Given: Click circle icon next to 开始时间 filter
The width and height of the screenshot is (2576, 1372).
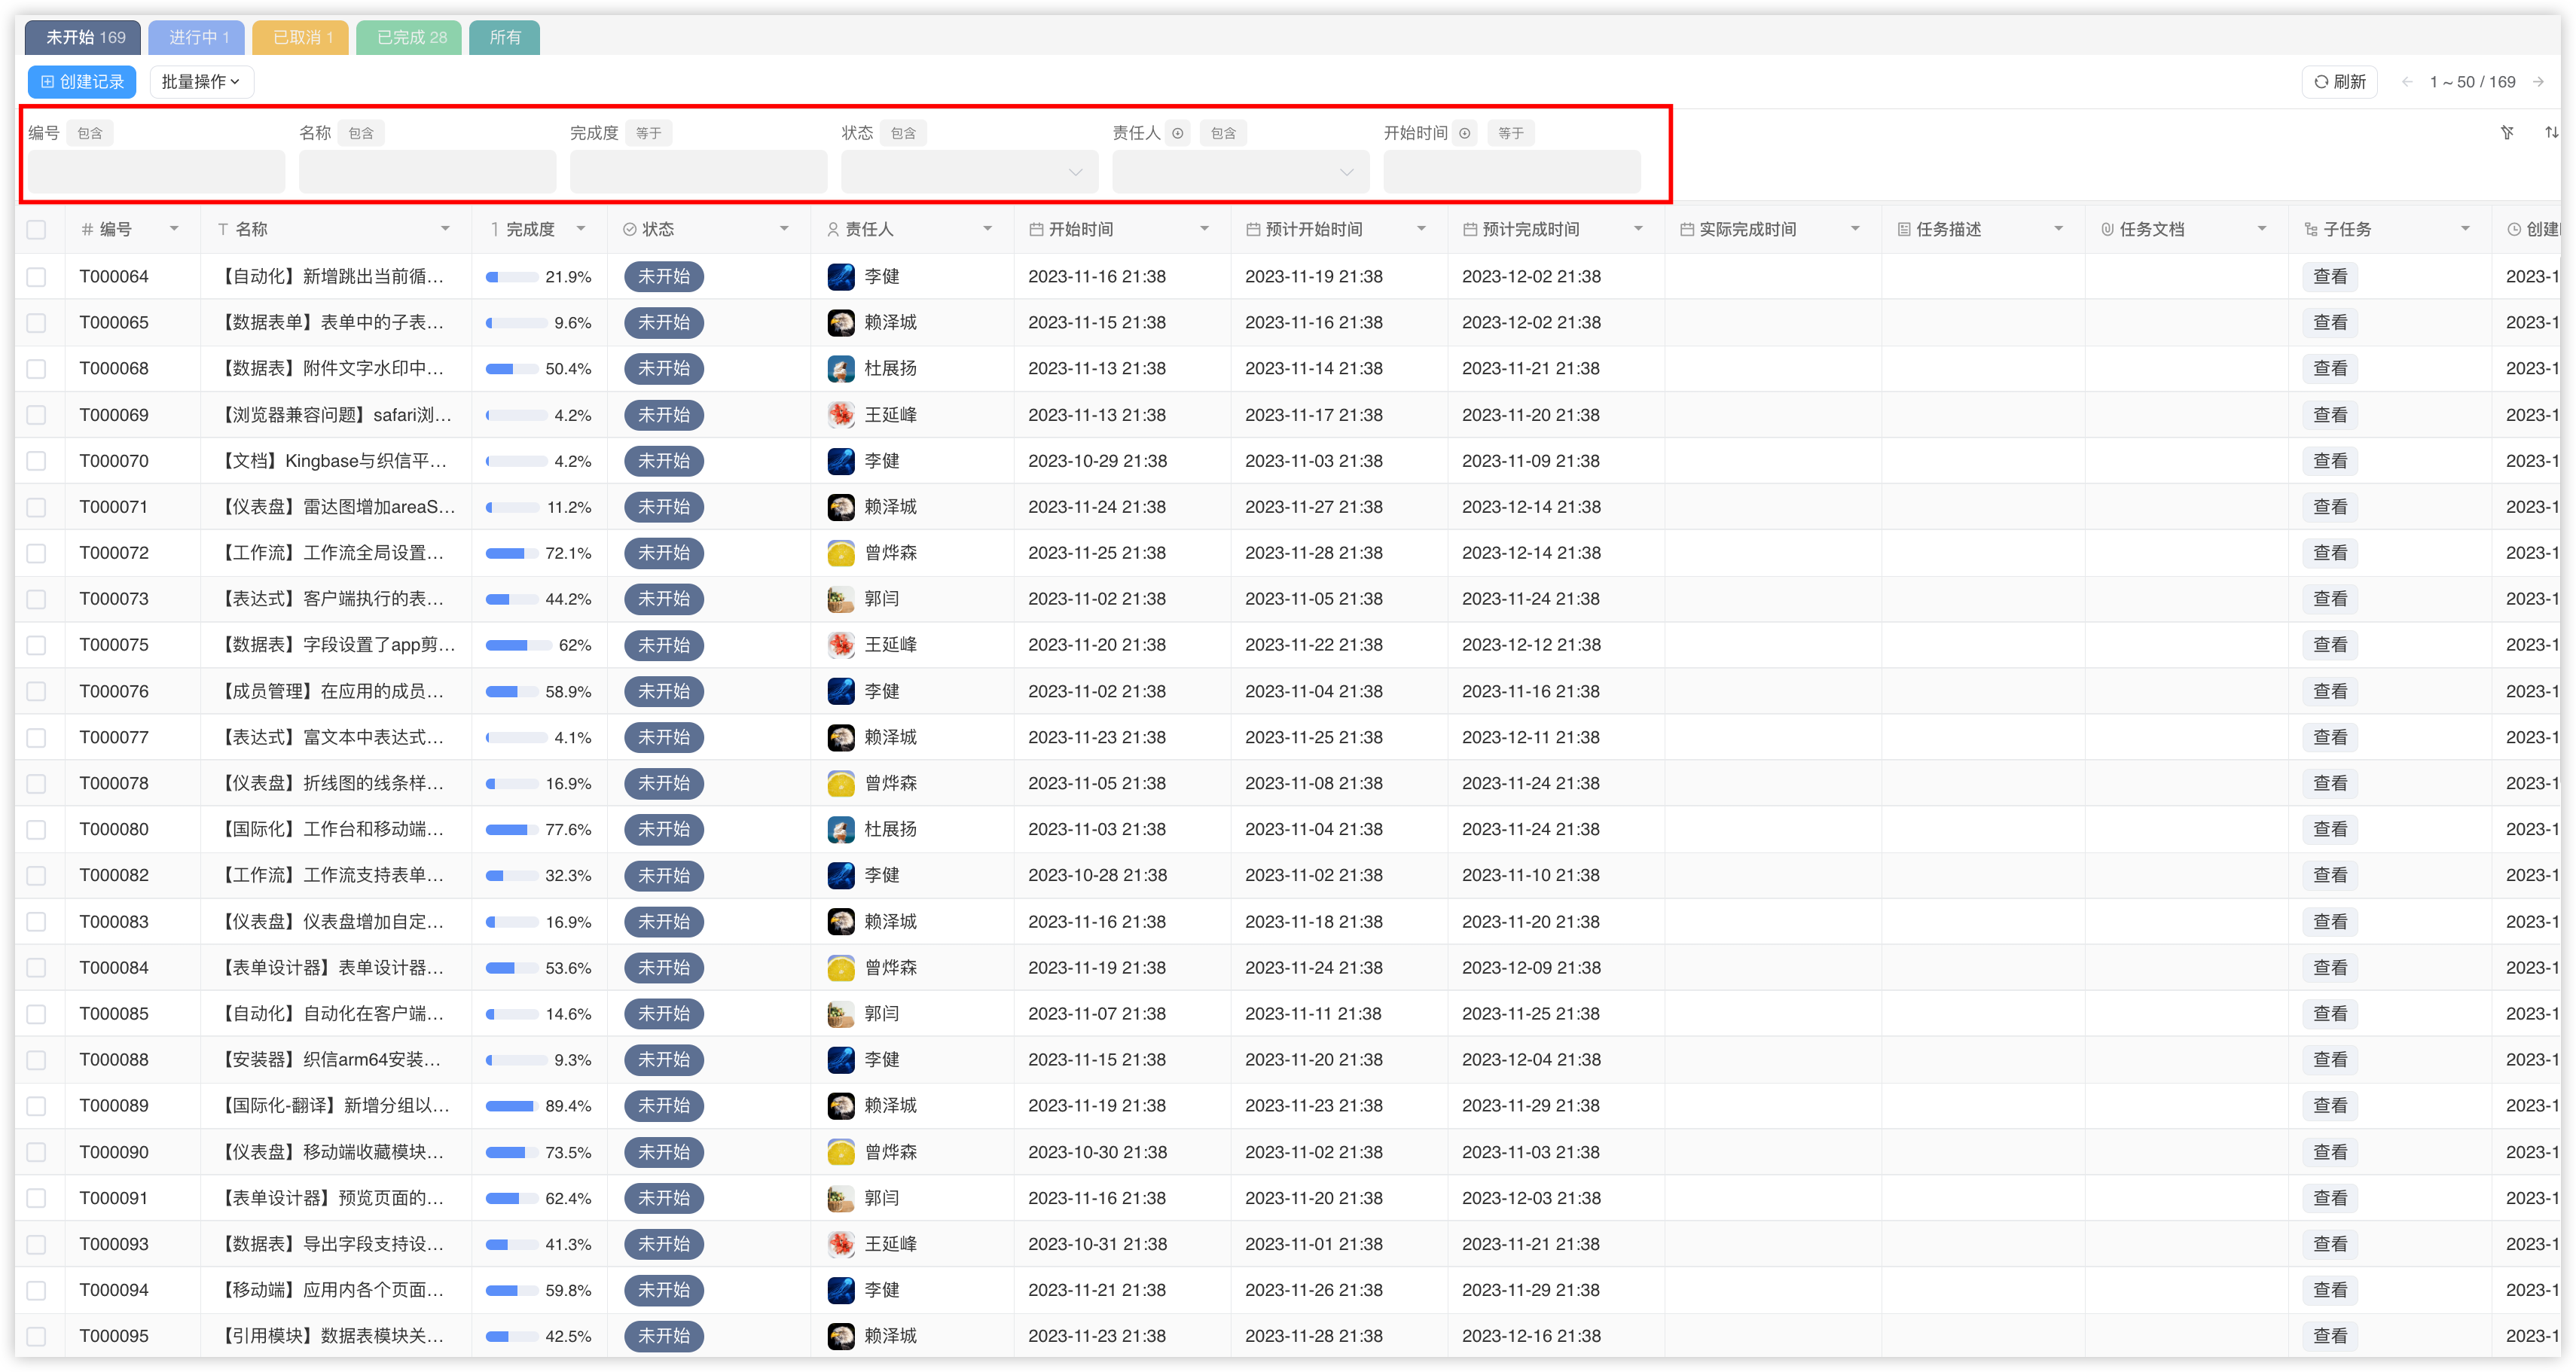Looking at the screenshot, I should pyautogui.click(x=1464, y=133).
